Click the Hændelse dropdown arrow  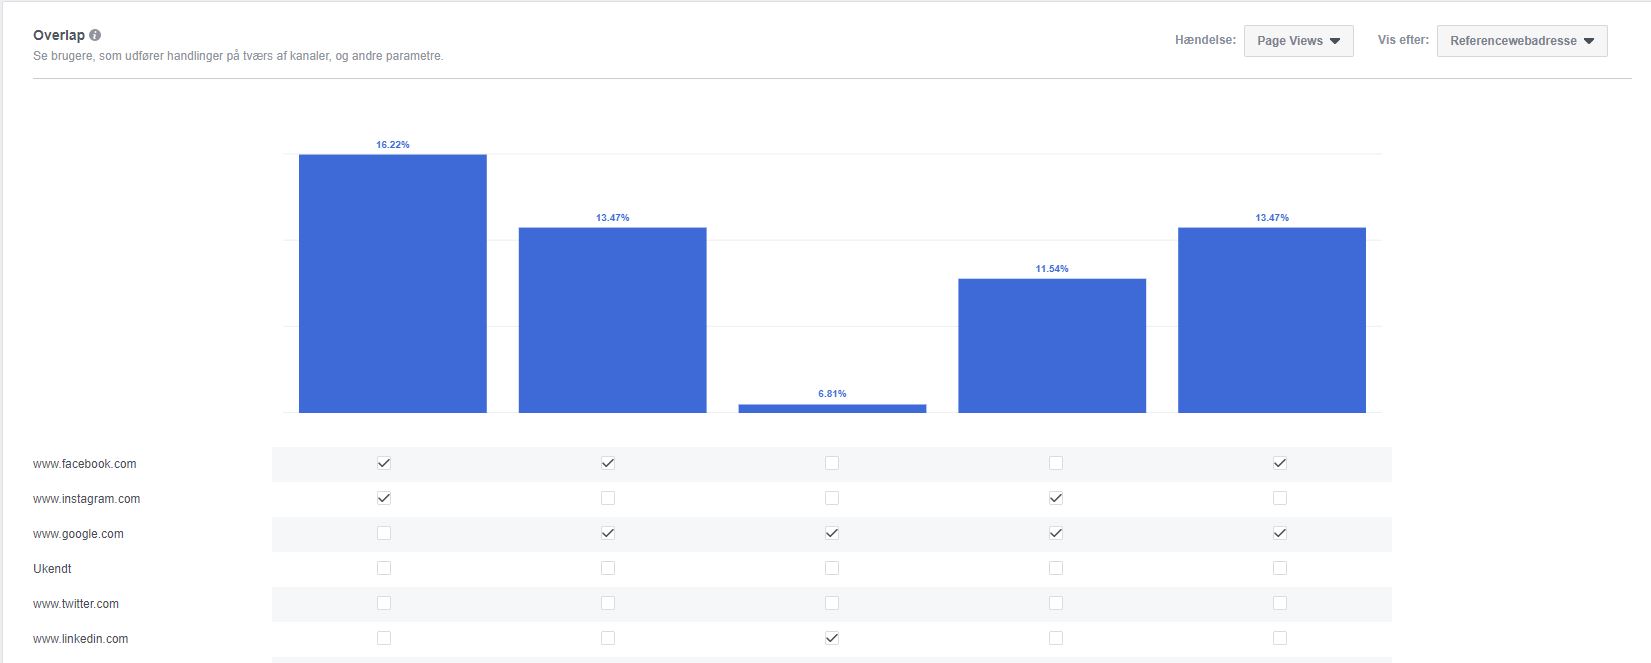(x=1337, y=41)
